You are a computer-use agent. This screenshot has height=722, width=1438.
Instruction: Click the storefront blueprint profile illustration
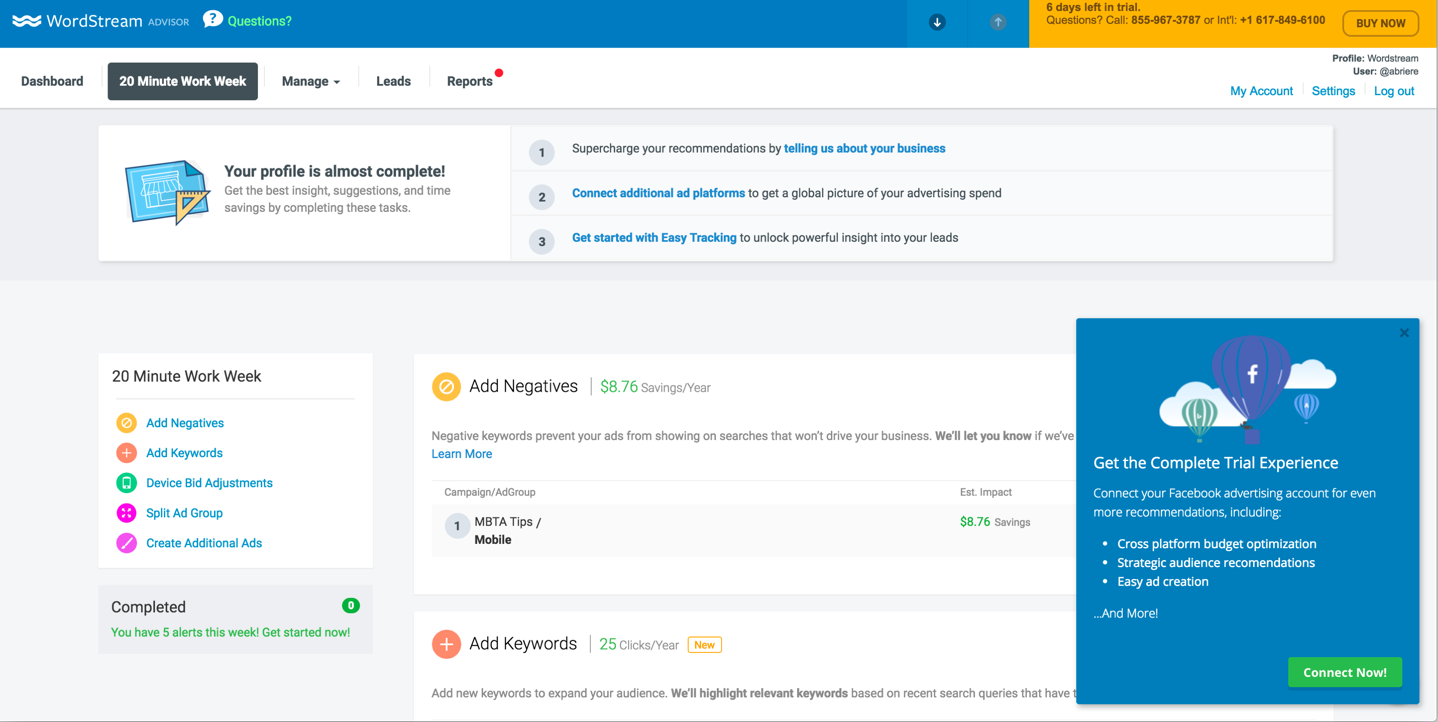click(x=167, y=192)
